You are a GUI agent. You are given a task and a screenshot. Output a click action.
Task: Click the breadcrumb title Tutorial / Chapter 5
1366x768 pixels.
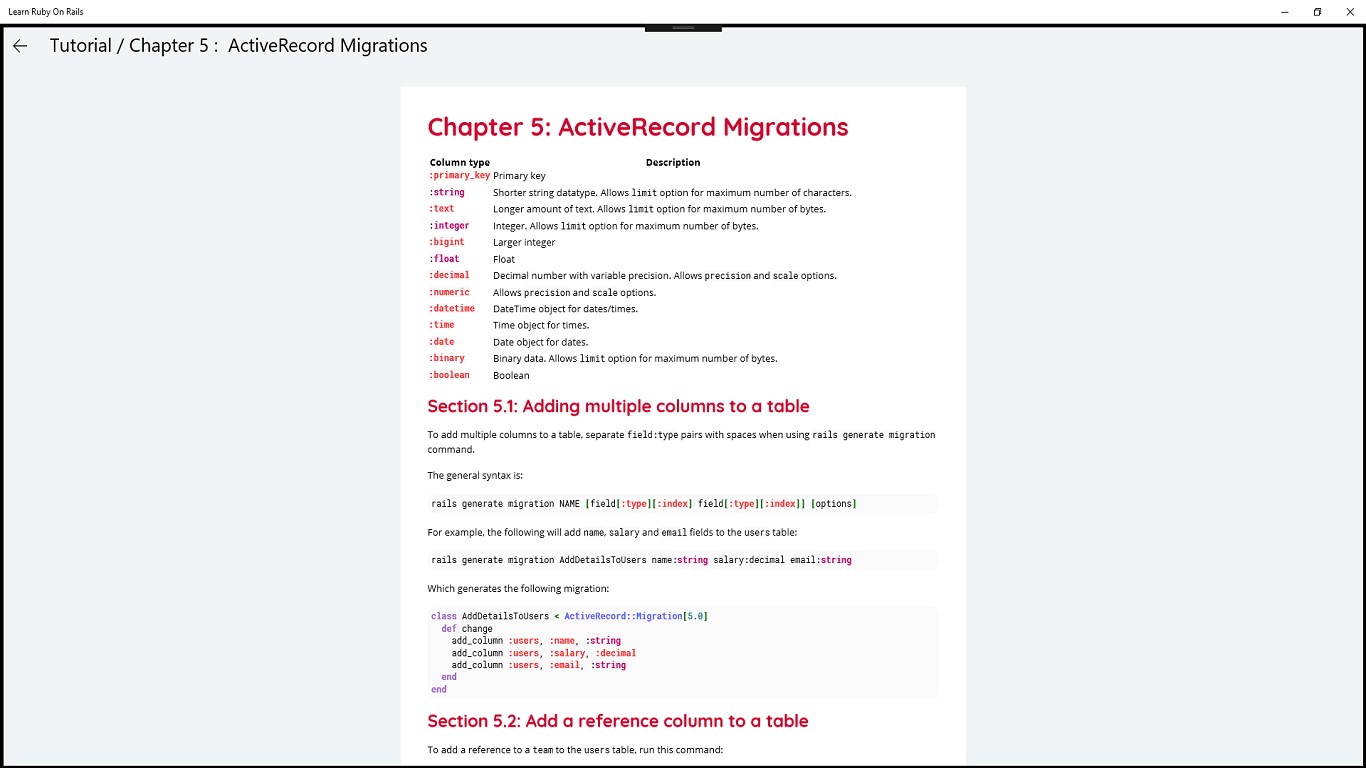point(239,46)
